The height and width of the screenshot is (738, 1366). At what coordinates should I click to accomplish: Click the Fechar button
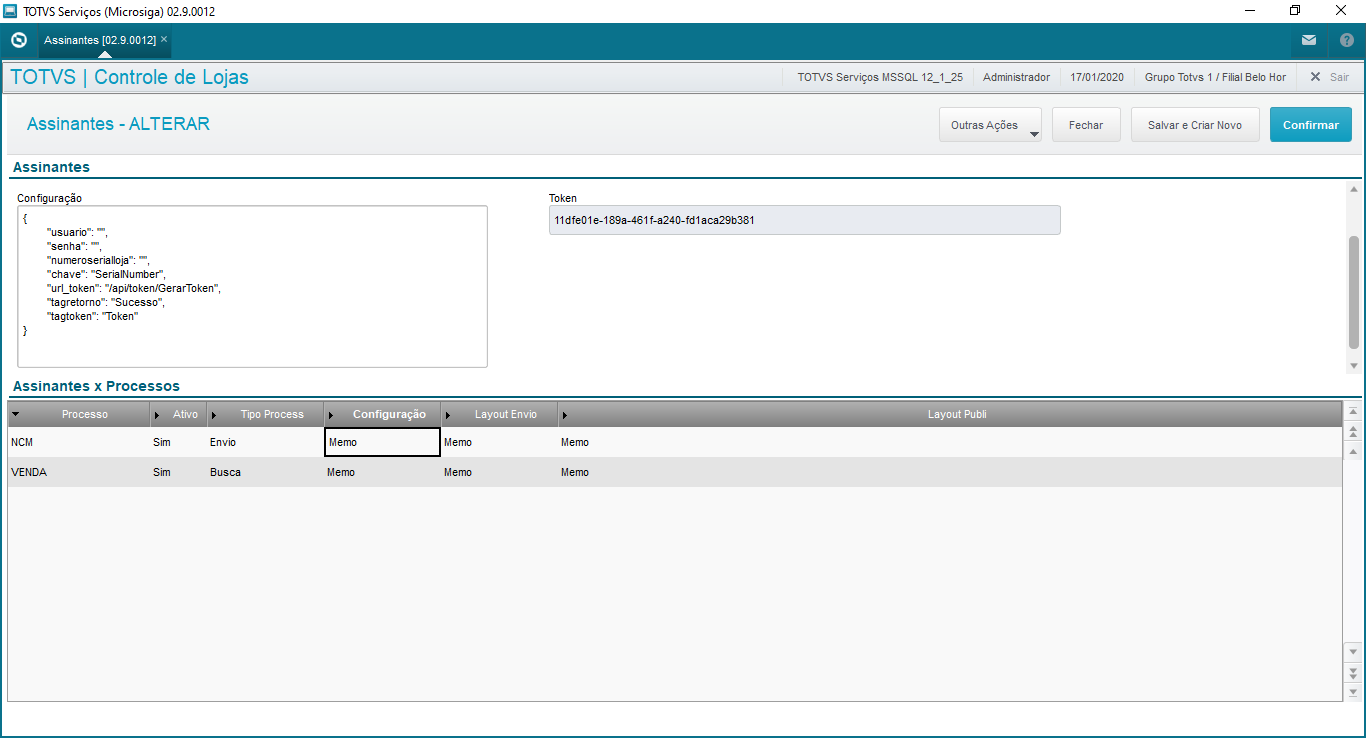point(1086,125)
